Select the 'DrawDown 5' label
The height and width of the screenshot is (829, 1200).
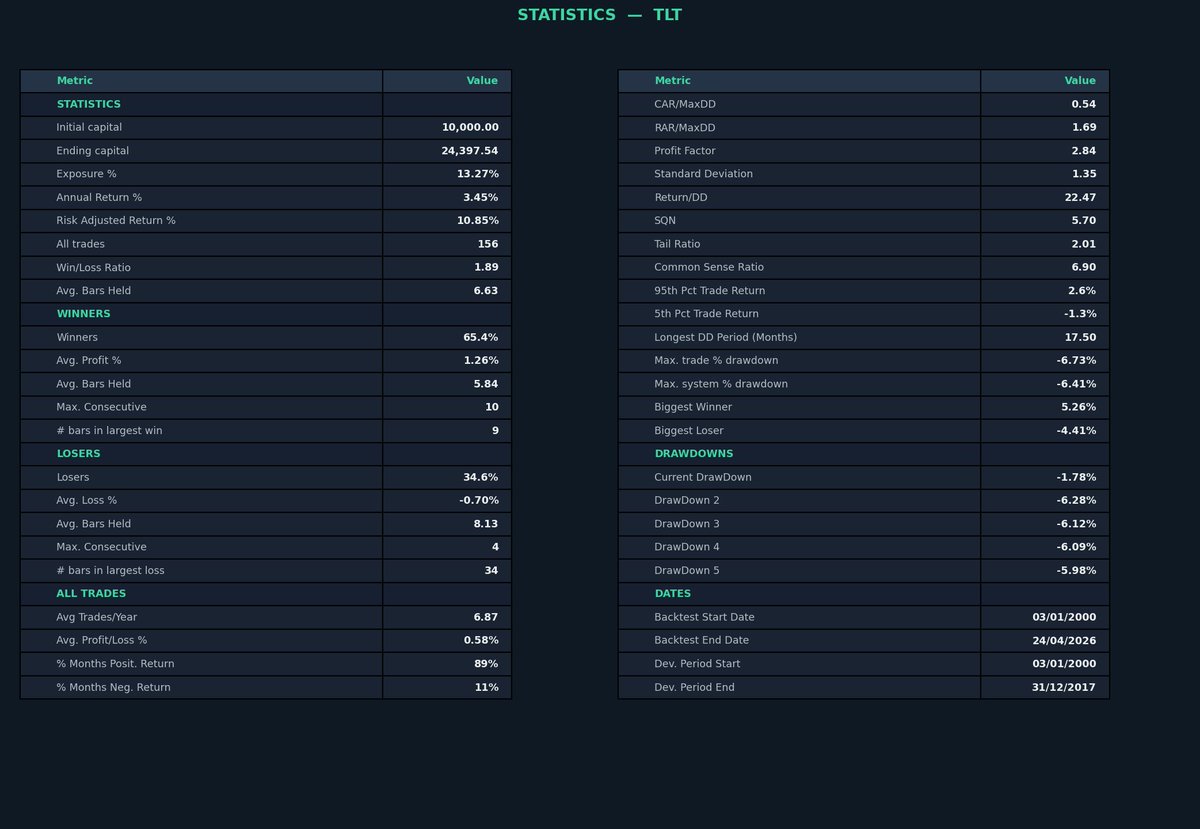[x=687, y=571]
